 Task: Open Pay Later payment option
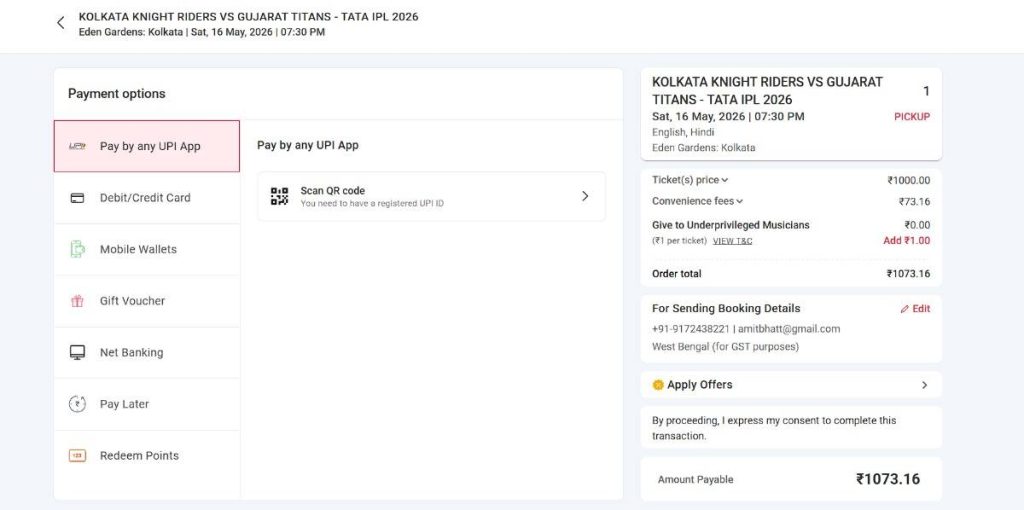point(147,404)
